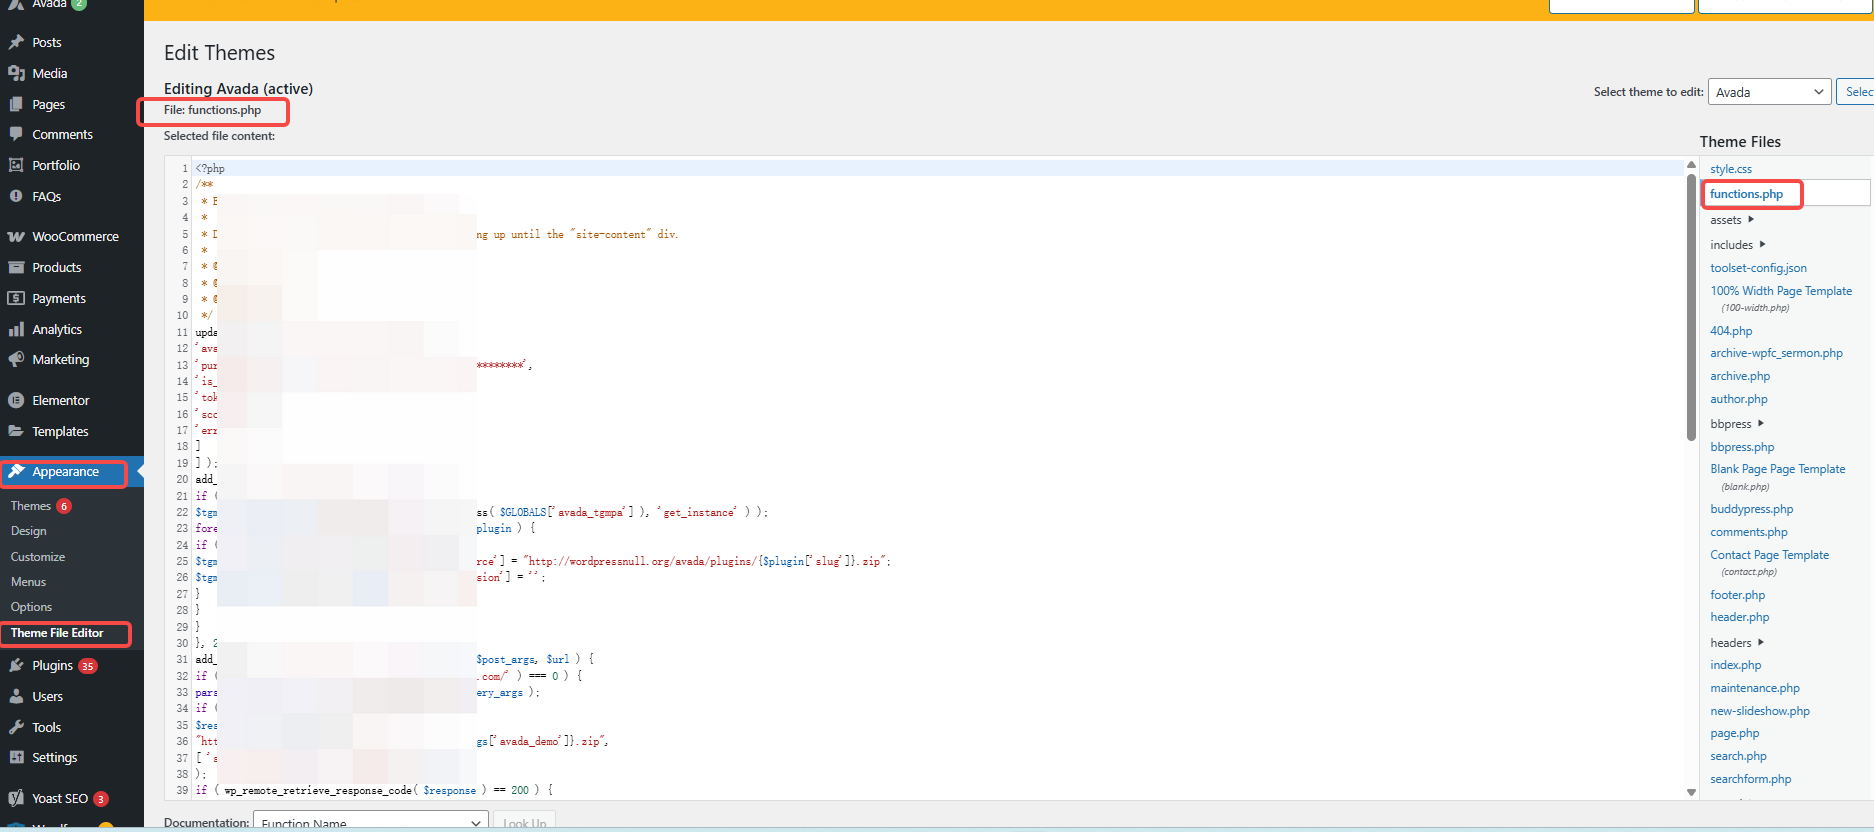Open footer.php theme file

pyautogui.click(x=1737, y=595)
